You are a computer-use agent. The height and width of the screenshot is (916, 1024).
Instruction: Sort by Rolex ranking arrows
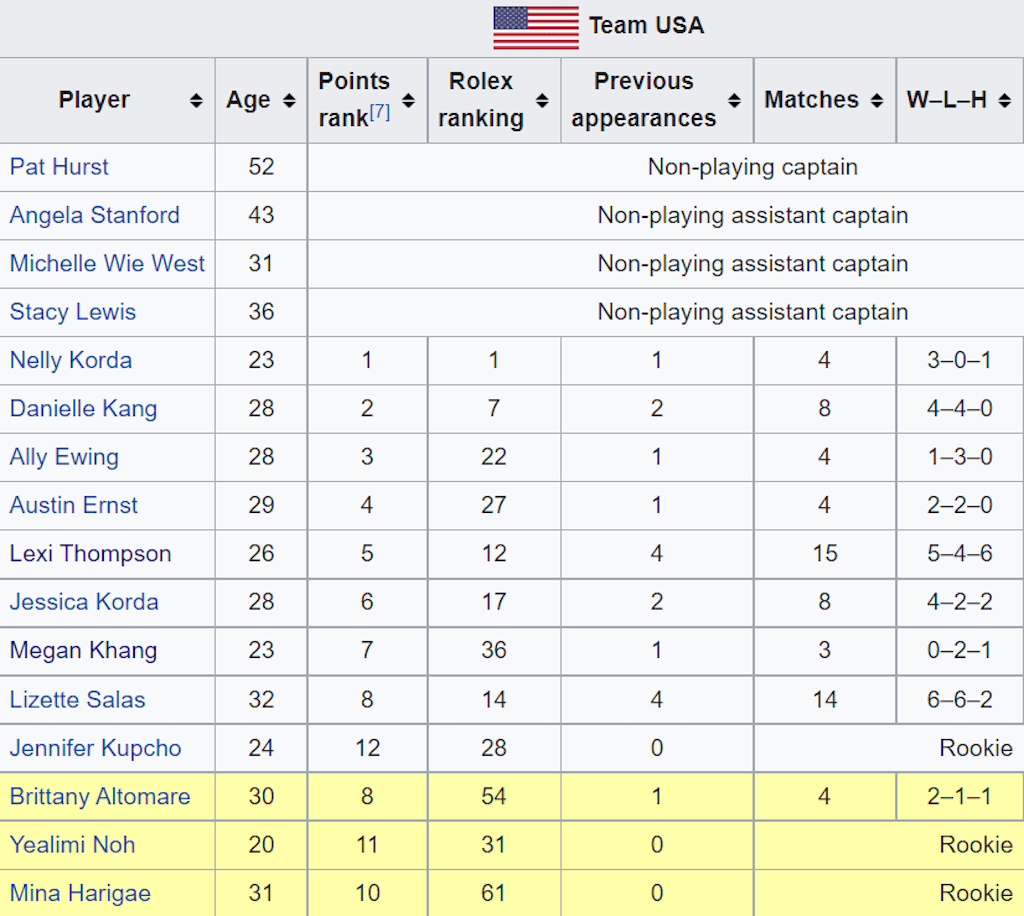(x=542, y=100)
